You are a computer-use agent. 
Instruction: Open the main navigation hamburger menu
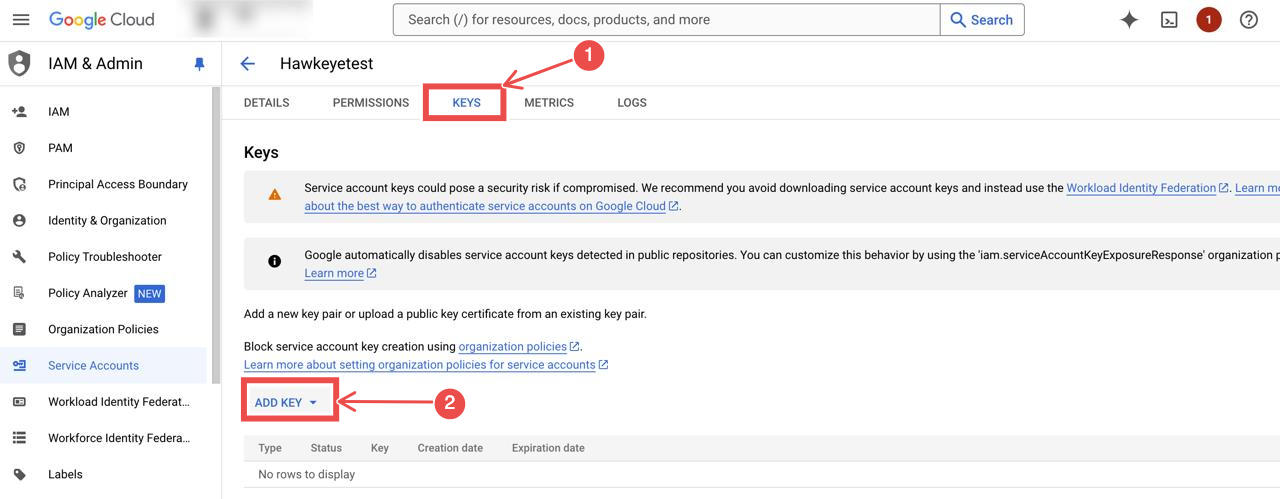[20, 20]
